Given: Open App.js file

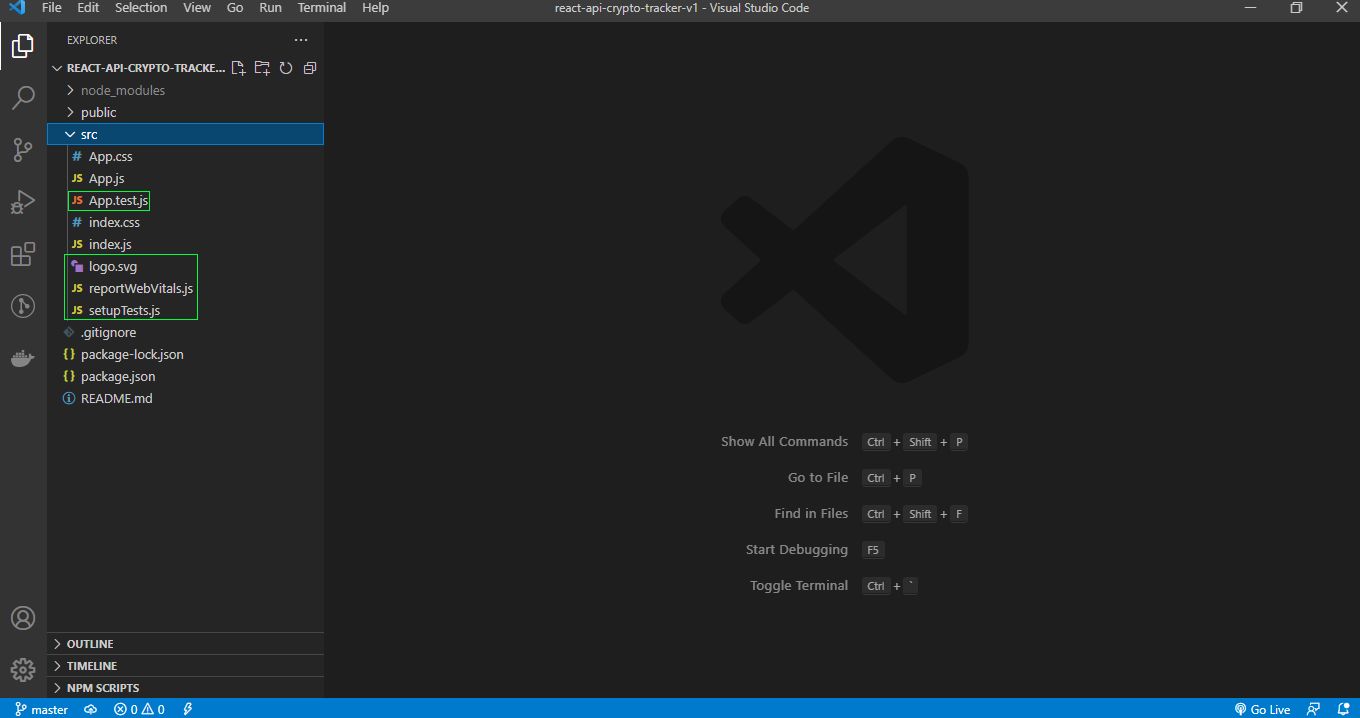Looking at the screenshot, I should click(185, 178).
